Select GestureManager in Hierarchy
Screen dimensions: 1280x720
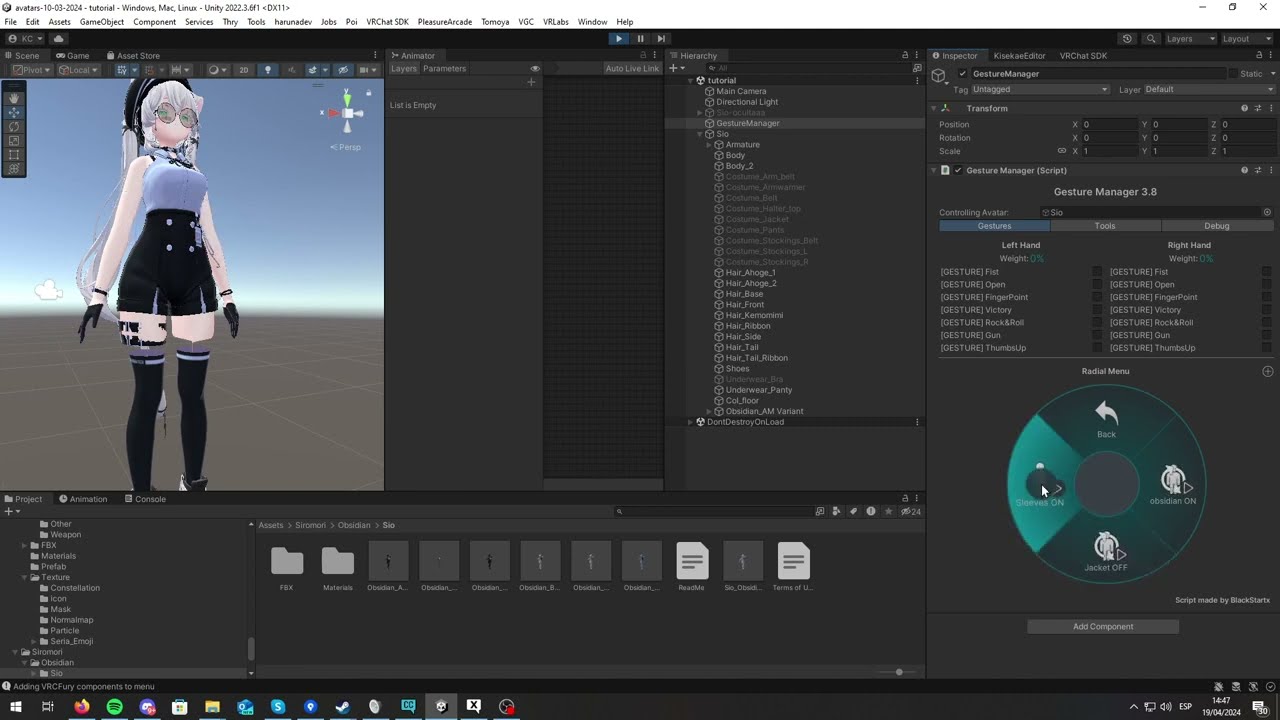[x=747, y=123]
